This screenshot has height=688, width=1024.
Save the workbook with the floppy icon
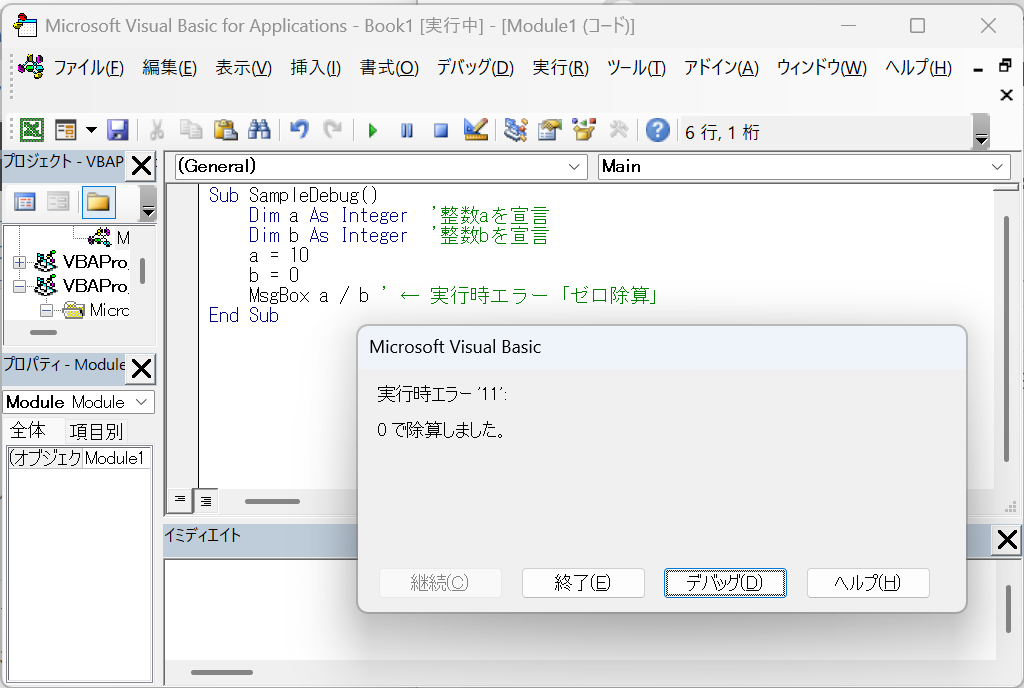[118, 130]
